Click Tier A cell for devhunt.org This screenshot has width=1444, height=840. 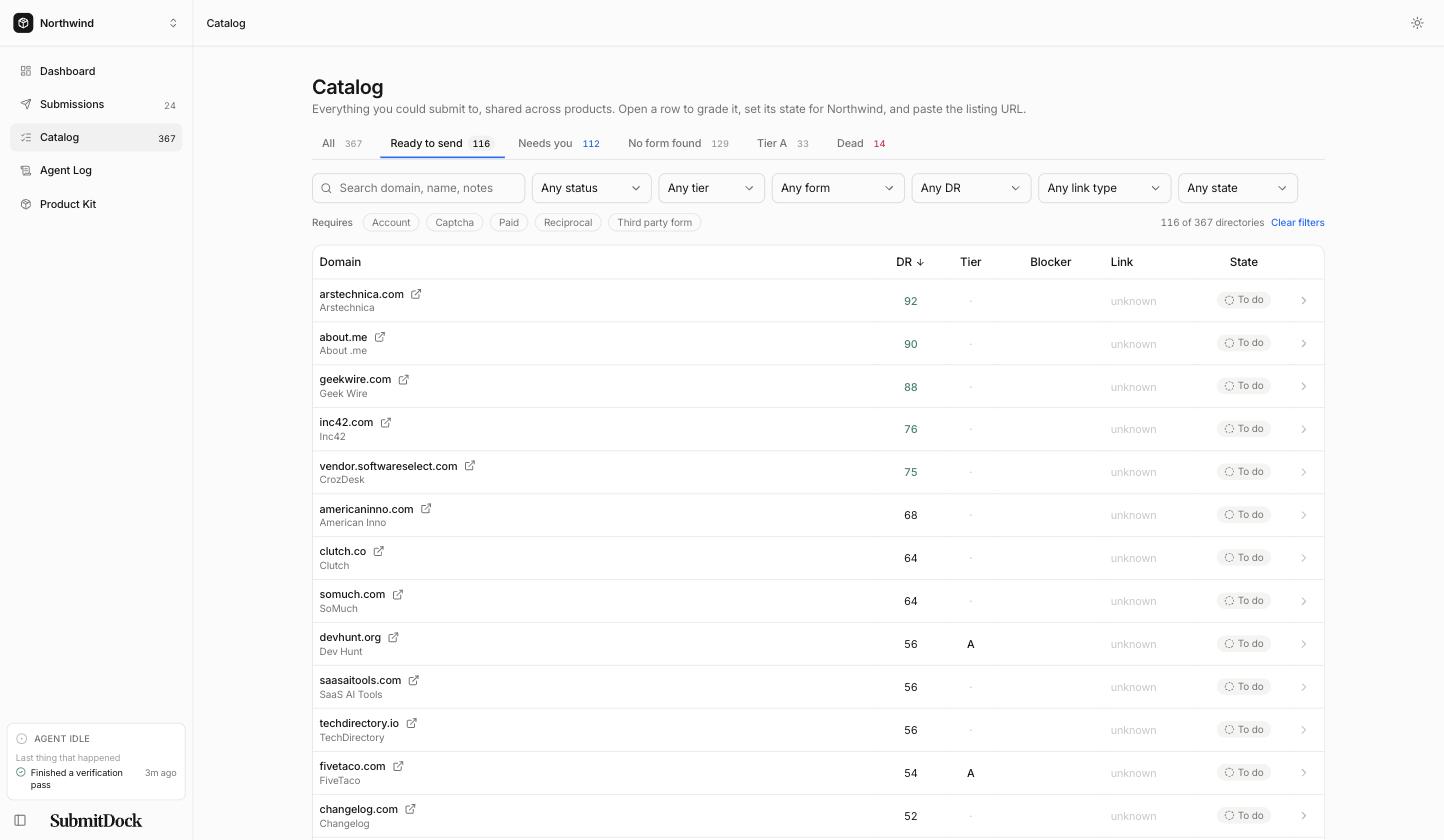coord(970,644)
